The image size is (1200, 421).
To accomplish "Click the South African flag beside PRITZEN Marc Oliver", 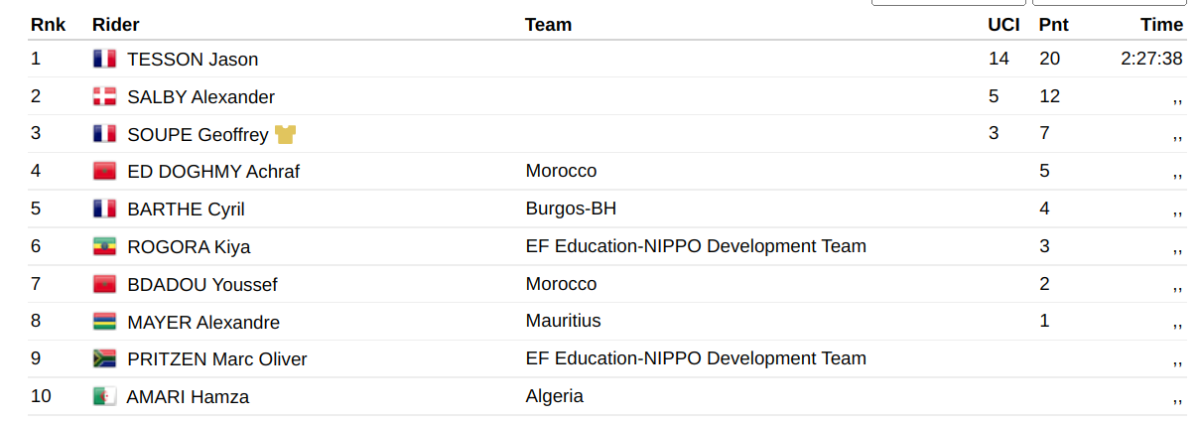I will 104,359.
